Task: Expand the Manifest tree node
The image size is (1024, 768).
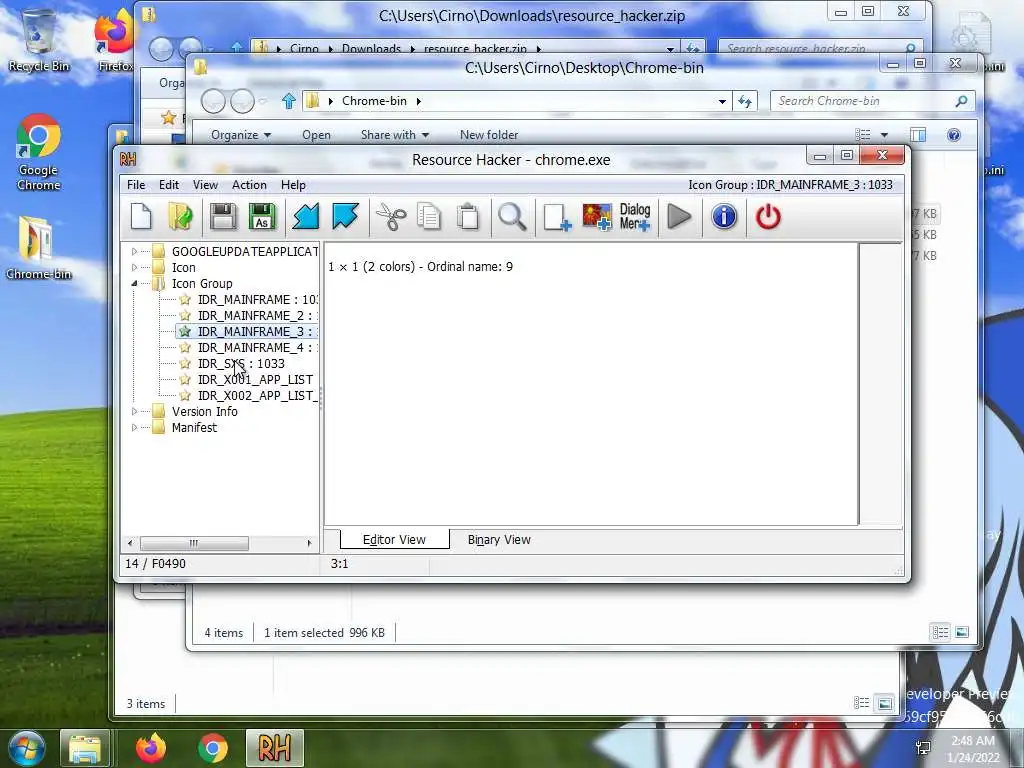Action: click(x=135, y=428)
